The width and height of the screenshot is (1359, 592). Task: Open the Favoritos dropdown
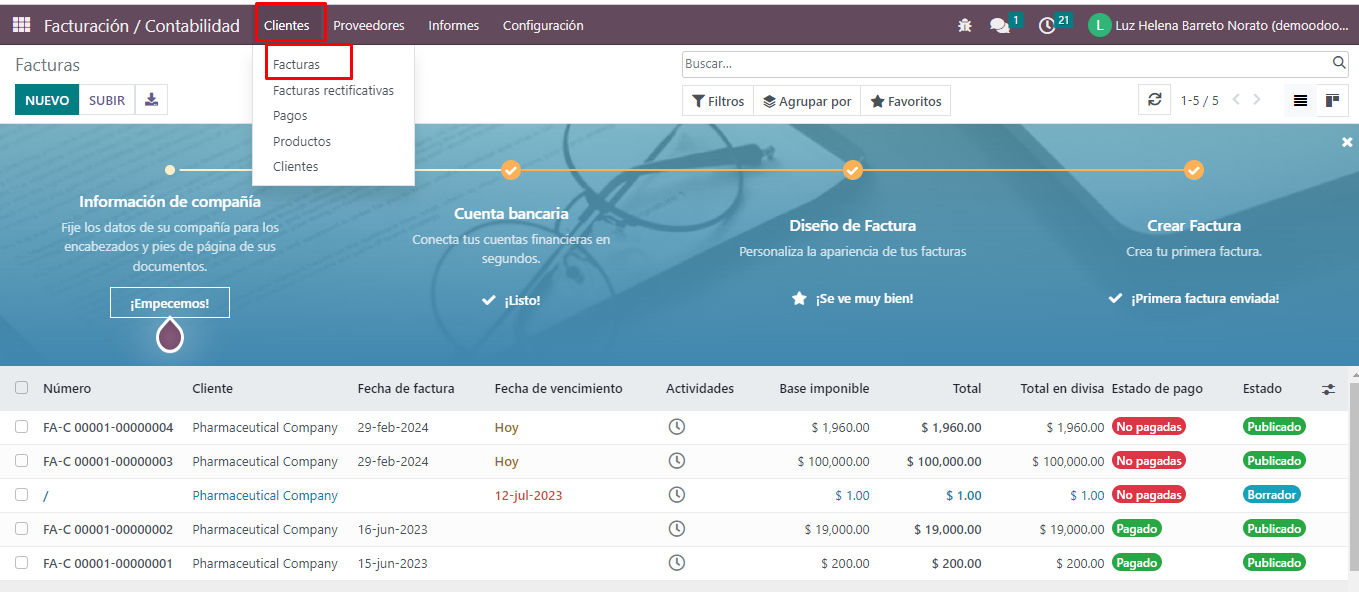pos(905,101)
